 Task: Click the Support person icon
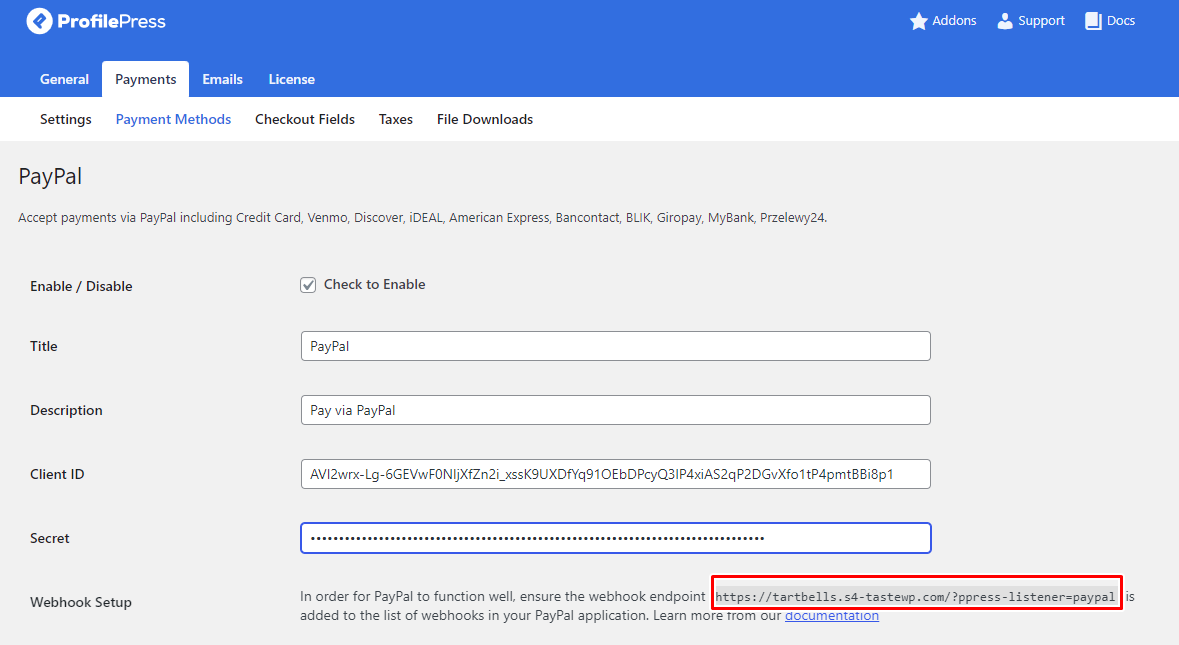(x=1005, y=21)
